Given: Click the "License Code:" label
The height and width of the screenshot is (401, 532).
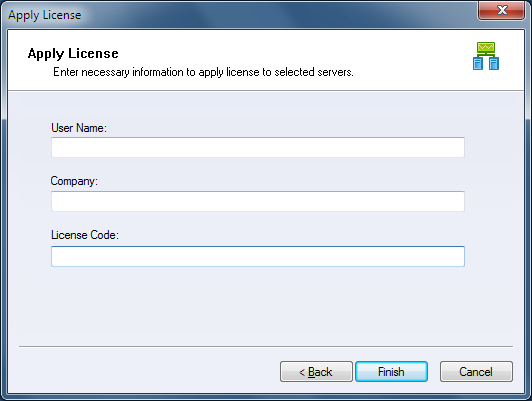Looking at the screenshot, I should pos(85,235).
